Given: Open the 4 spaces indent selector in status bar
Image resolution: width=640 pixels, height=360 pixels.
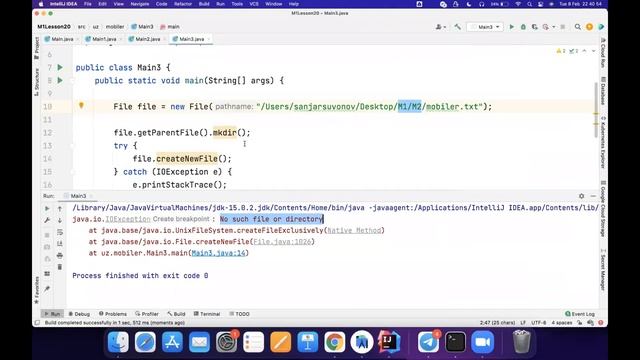Looking at the screenshot, I should point(562,323).
